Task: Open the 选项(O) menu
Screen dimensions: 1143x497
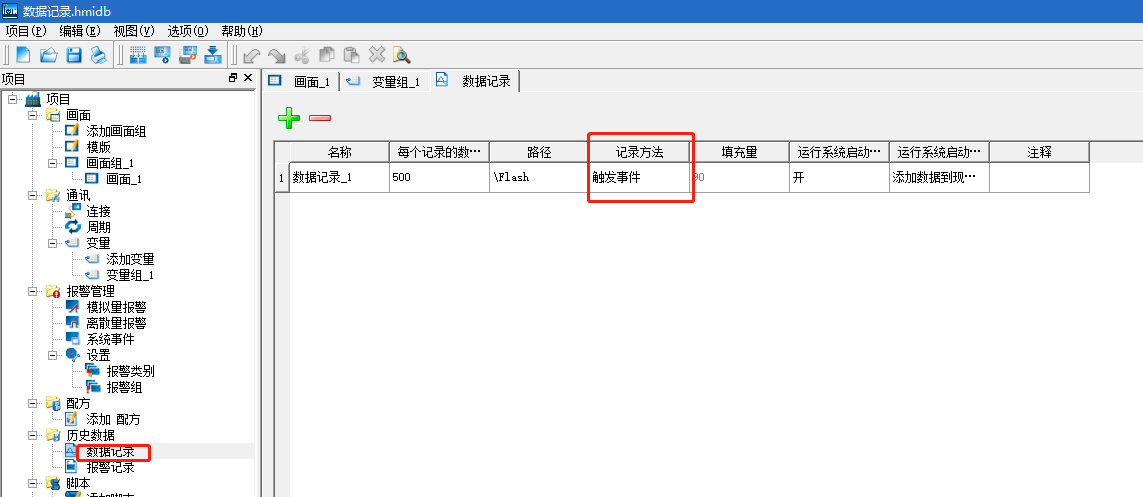Action: pos(188,31)
